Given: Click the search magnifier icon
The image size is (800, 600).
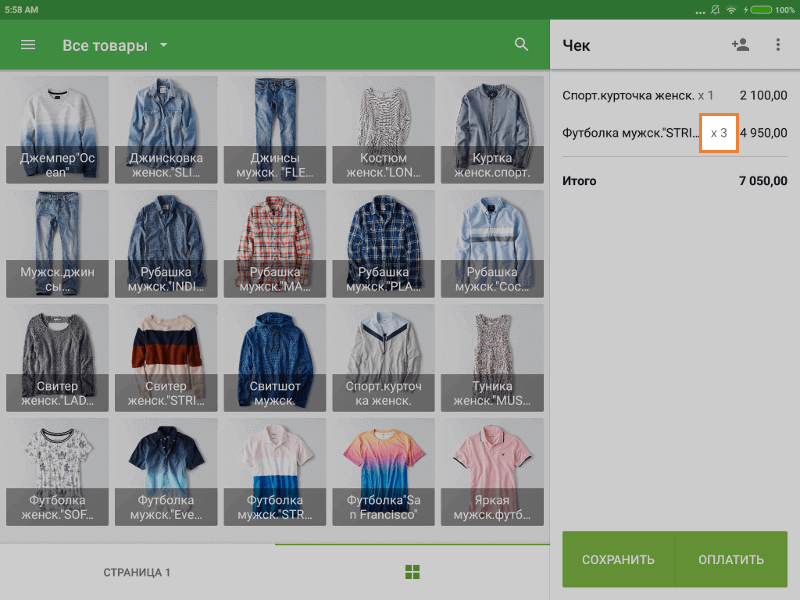Looking at the screenshot, I should [x=521, y=45].
